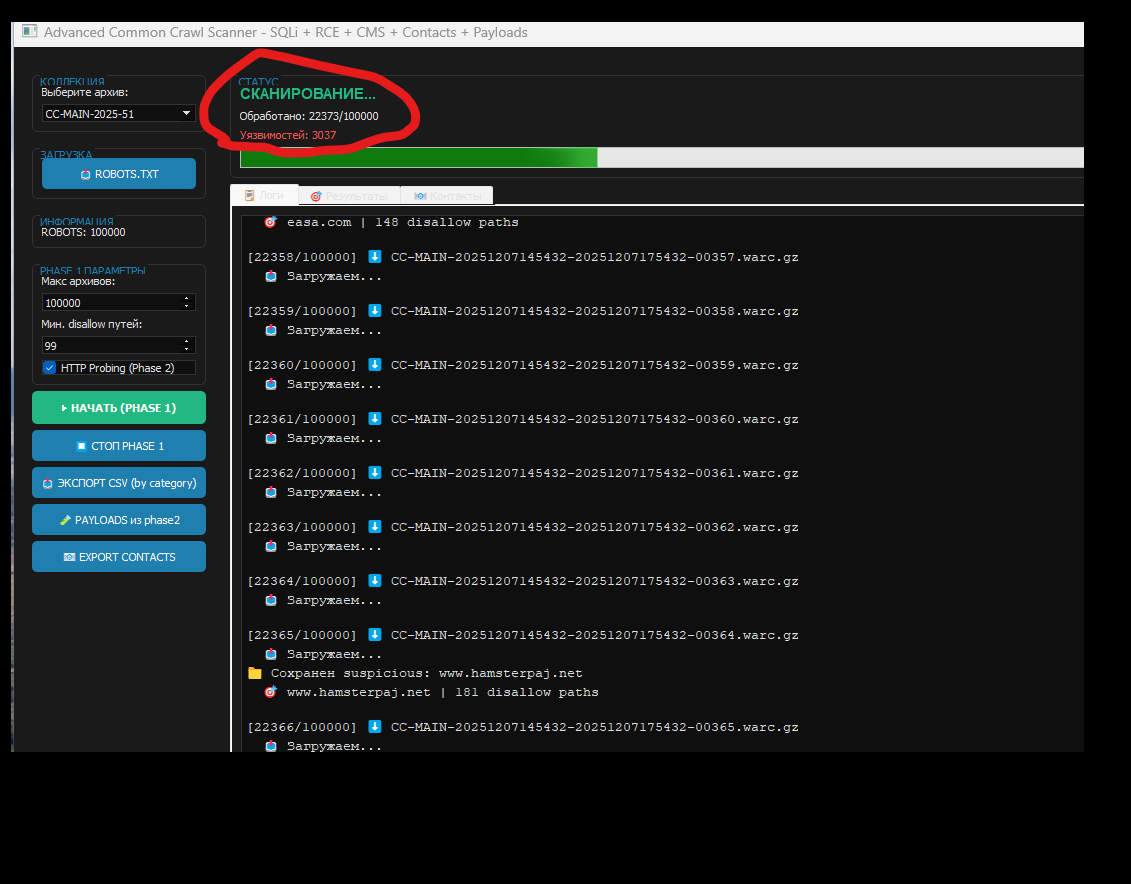This screenshot has width=1131, height=884.
Task: Click the icon on the Контакты tab
Action: [421, 196]
